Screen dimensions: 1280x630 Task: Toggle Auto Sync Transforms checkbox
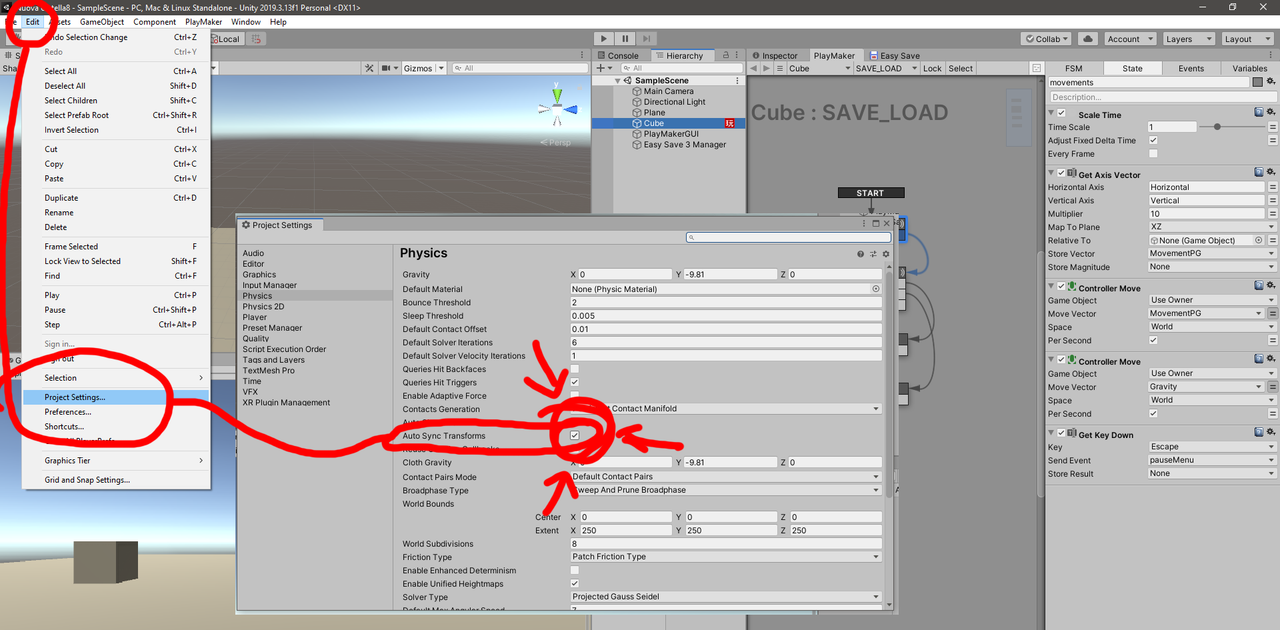(x=575, y=436)
